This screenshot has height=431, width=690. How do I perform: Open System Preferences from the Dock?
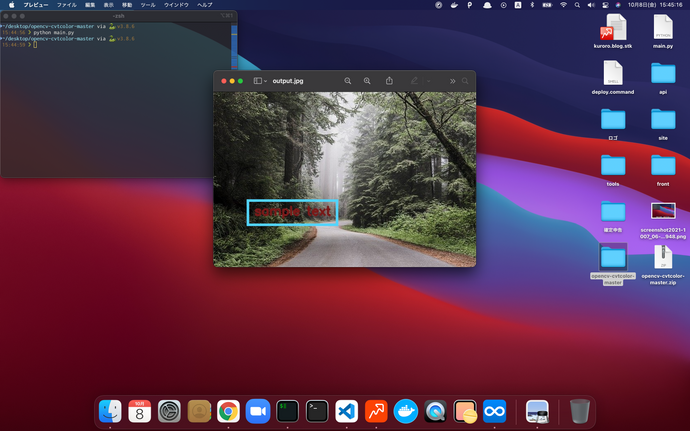[169, 411]
